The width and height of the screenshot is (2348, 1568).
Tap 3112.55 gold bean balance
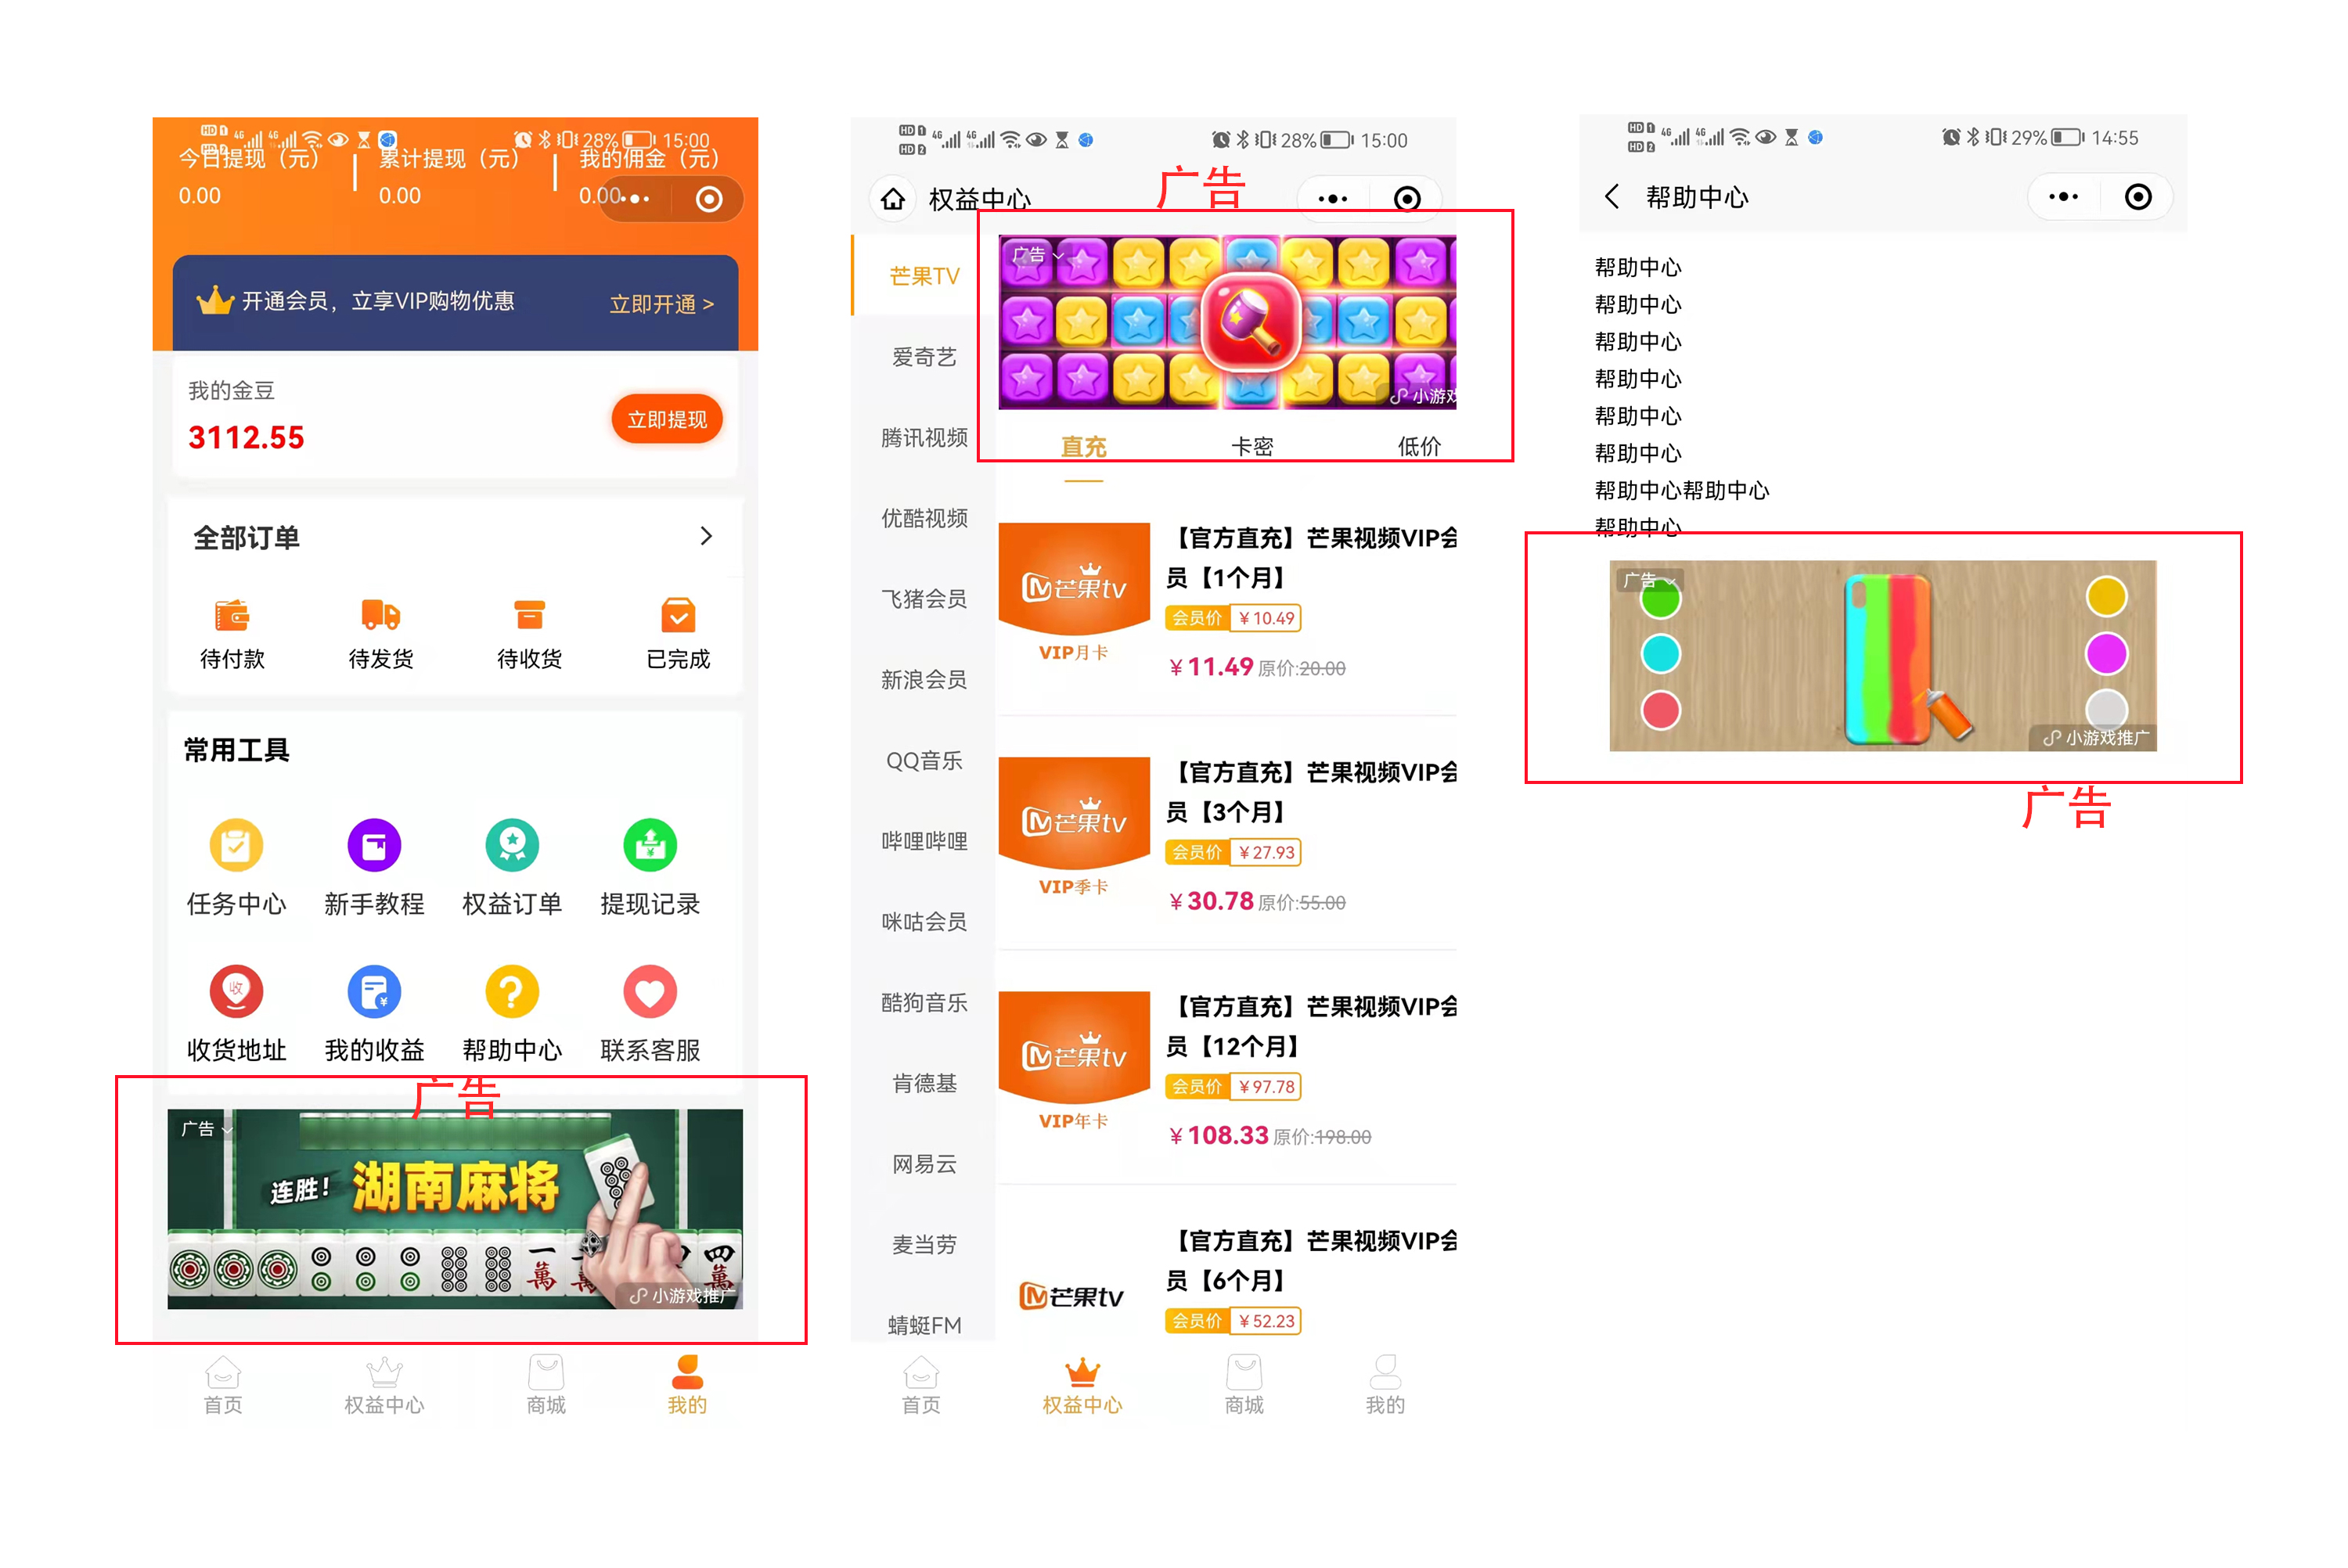pos(246,438)
